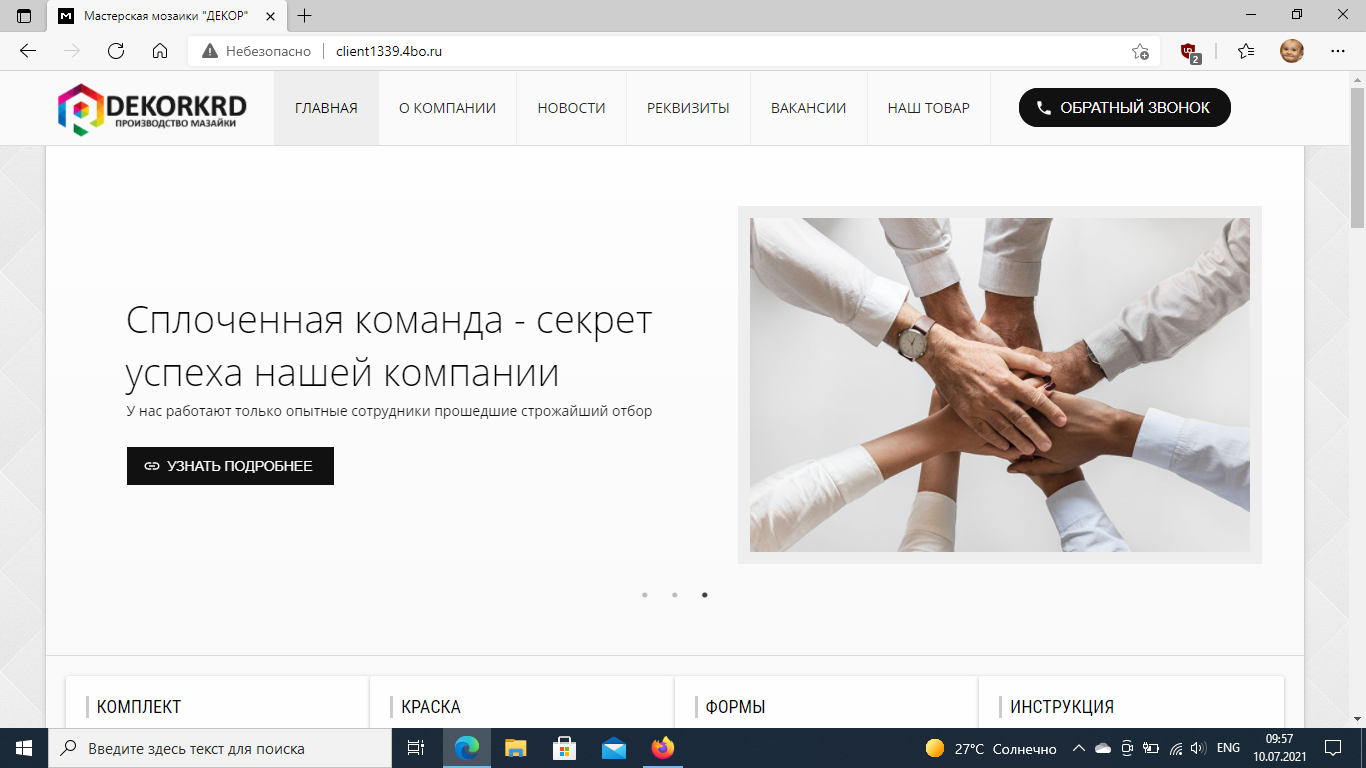The height and width of the screenshot is (768, 1366).
Task: Click the УЗНАТЬ ПОДРОБНЕЕ button
Action: click(230, 466)
